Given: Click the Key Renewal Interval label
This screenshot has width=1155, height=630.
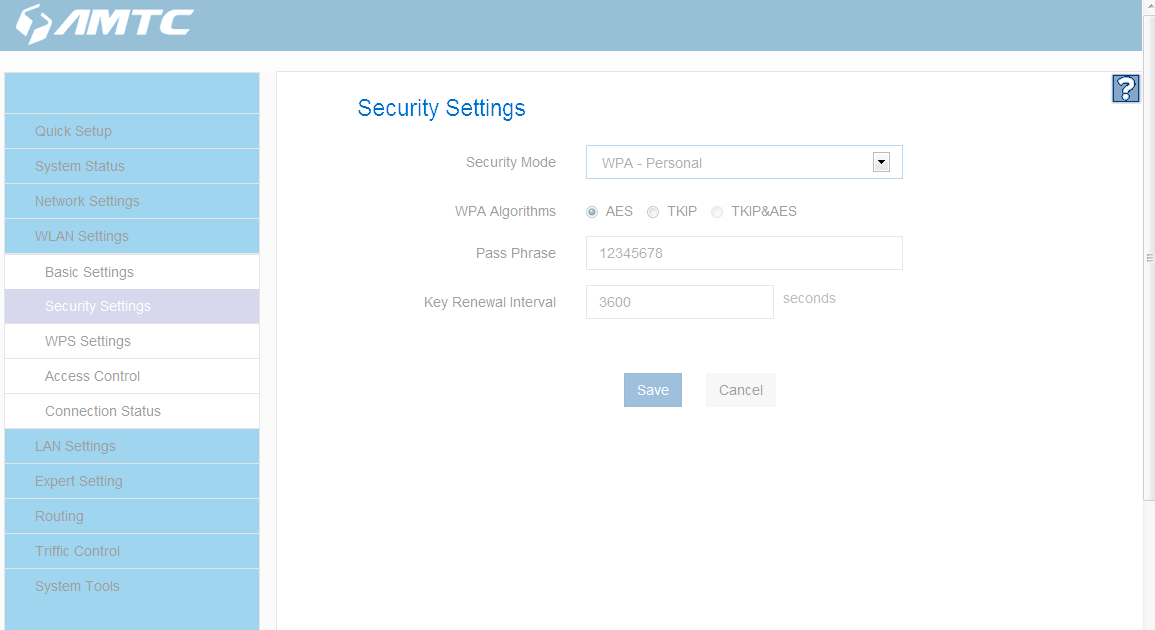Looking at the screenshot, I should pyautogui.click(x=490, y=302).
